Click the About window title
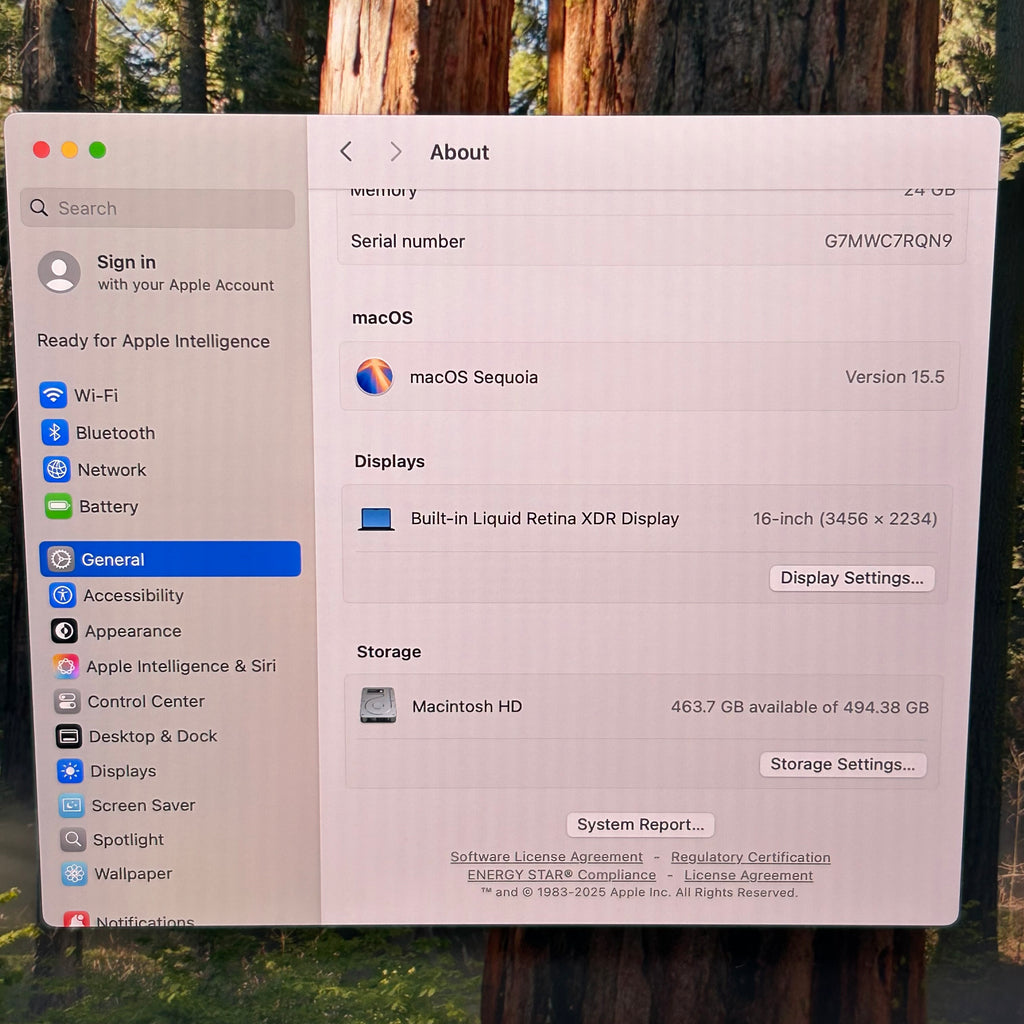Screen dimensions: 1024x1024 point(459,152)
